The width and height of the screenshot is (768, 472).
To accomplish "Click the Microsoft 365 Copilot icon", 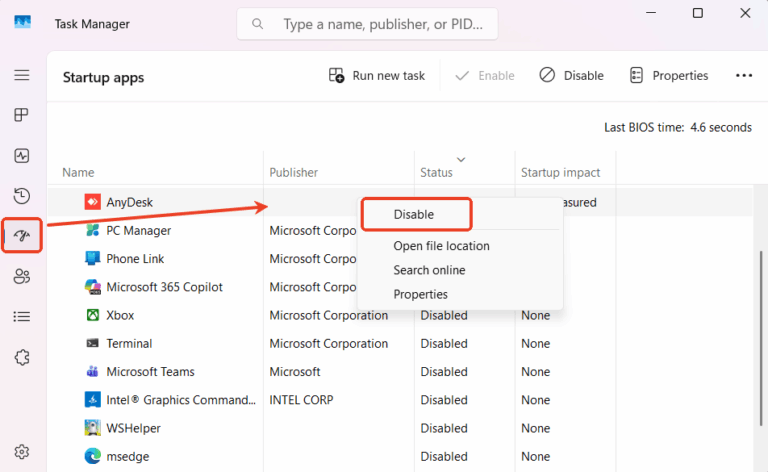I will click(x=93, y=286).
